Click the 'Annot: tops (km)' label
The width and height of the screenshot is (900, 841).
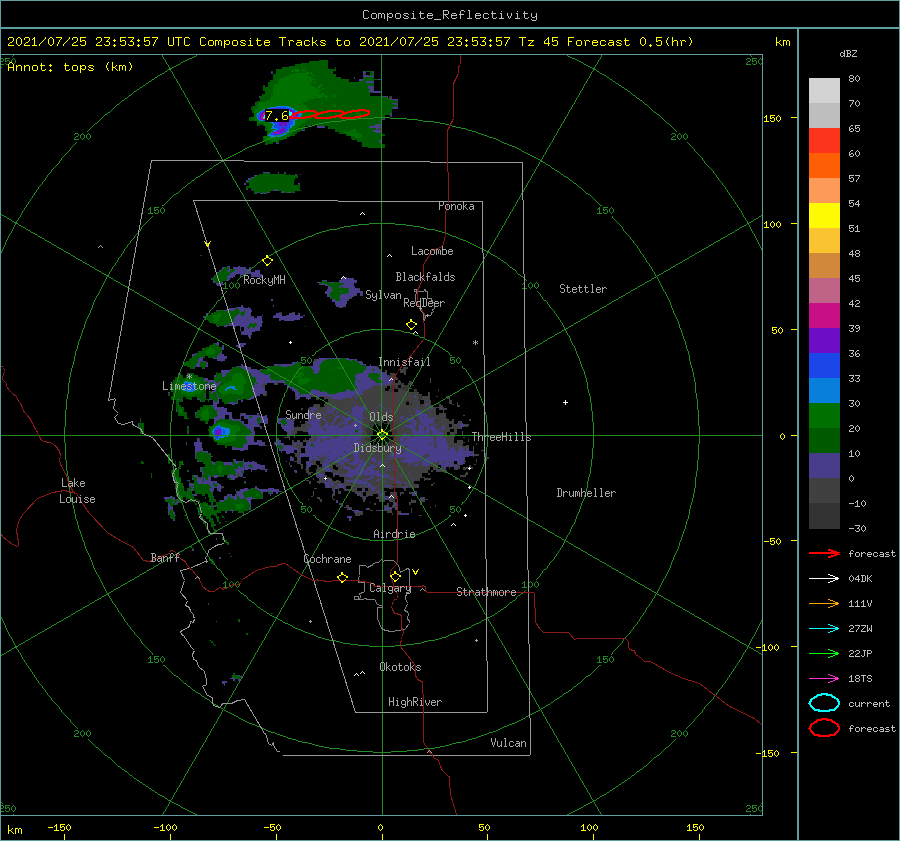(x=70, y=67)
